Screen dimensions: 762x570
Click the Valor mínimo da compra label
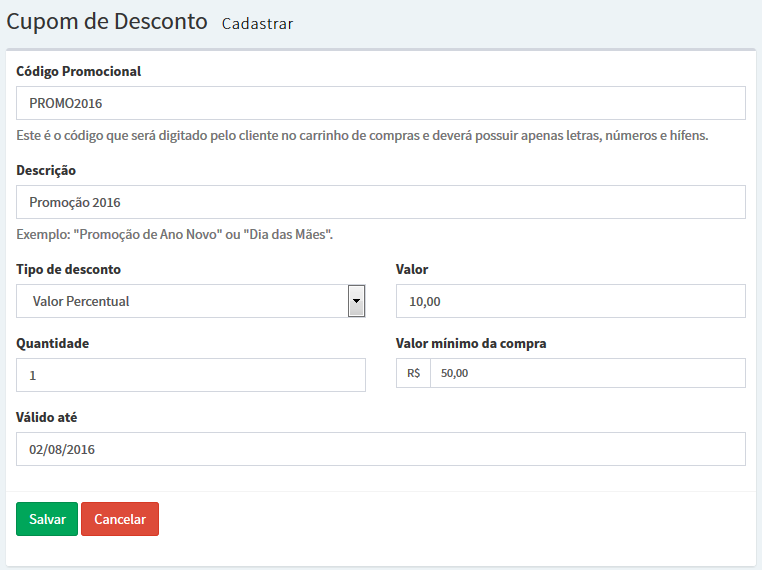coord(471,344)
